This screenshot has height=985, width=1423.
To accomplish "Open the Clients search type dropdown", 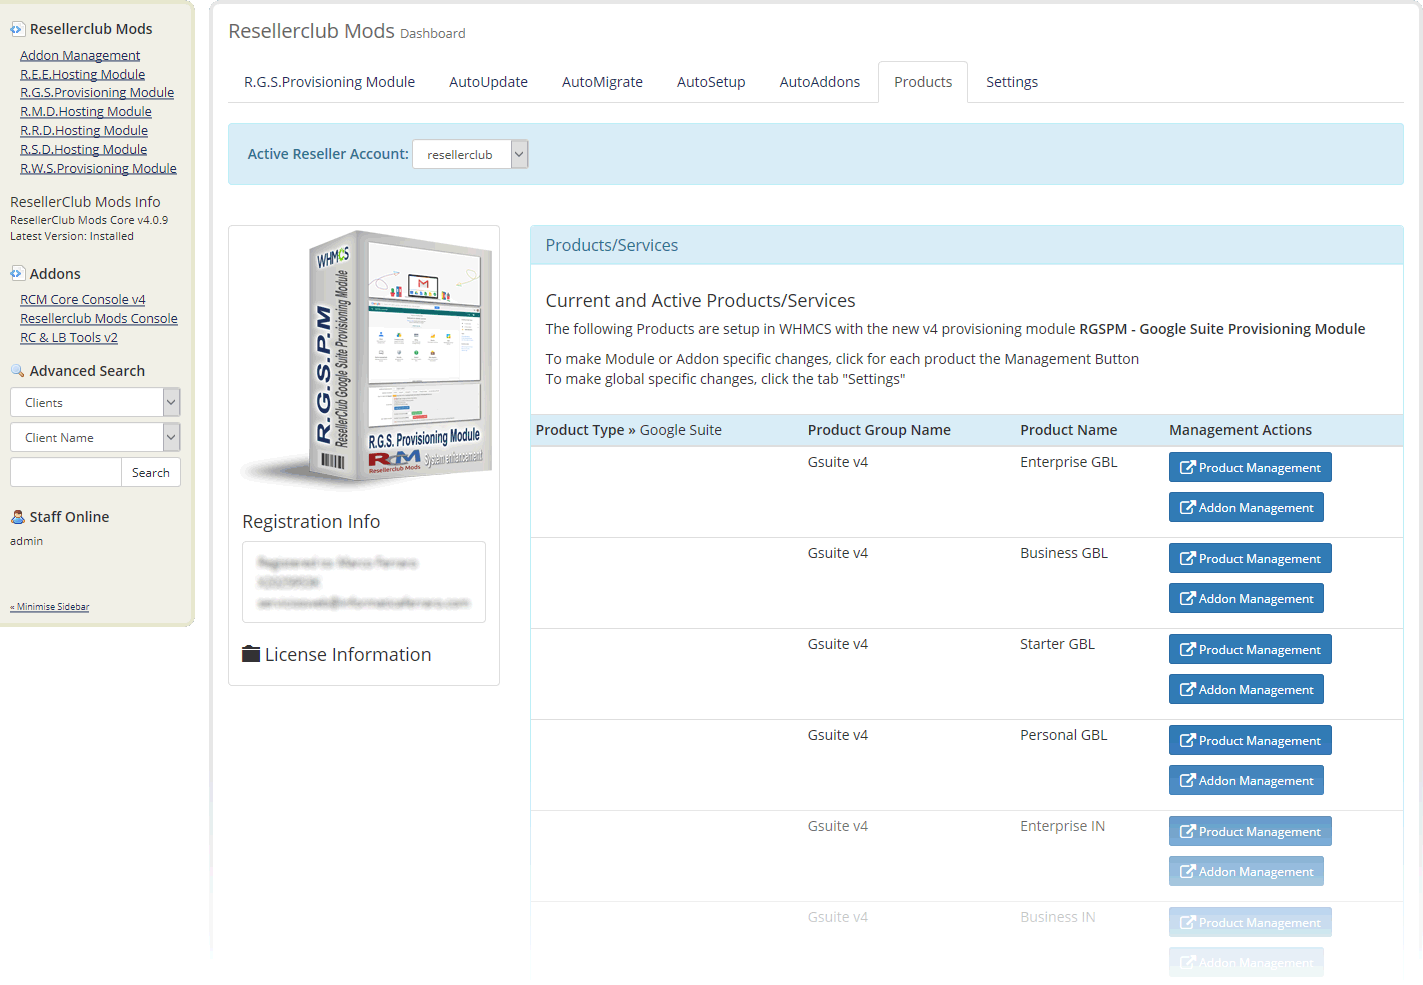I will tap(95, 402).
